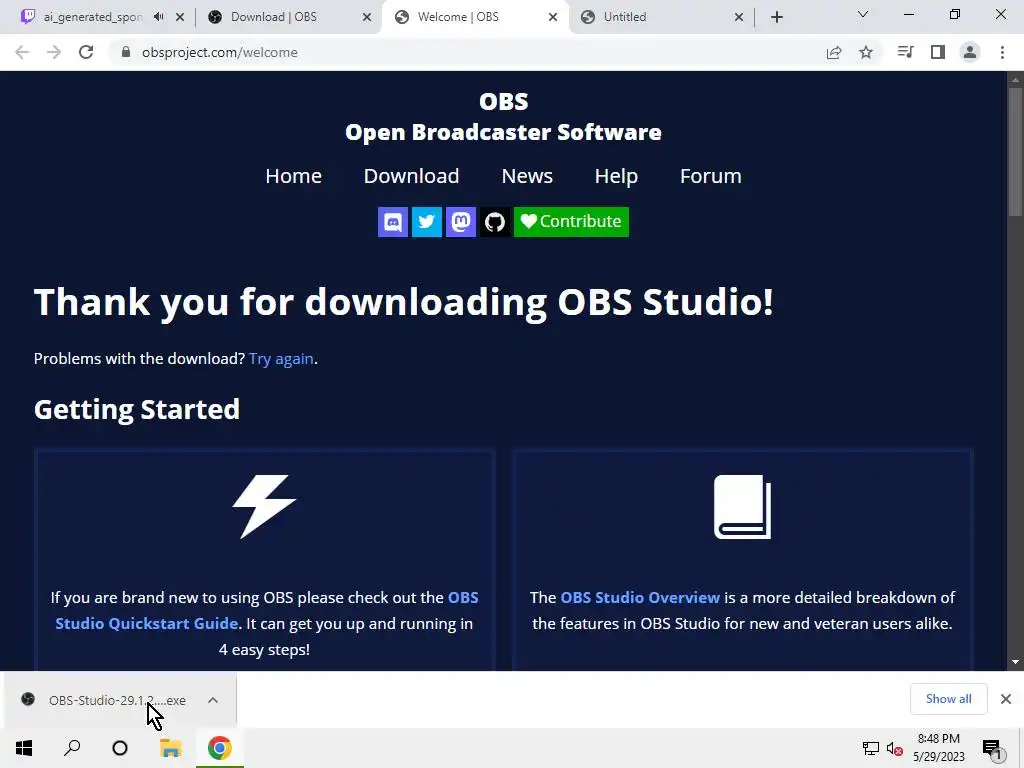Toggle the Chrome side panel
Screen dimensions: 1024x768
(938, 52)
